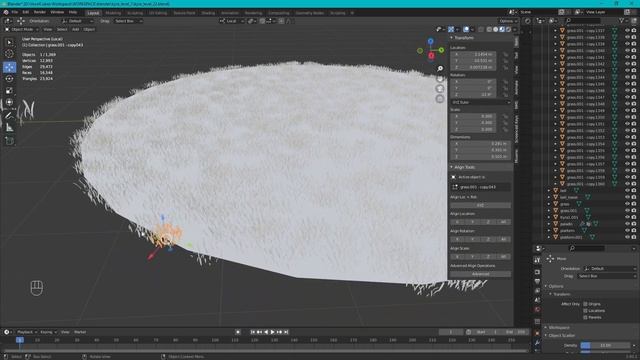Screen dimensions: 640x360
Task: Select the 3D Cursor tool
Action: tap(9, 53)
